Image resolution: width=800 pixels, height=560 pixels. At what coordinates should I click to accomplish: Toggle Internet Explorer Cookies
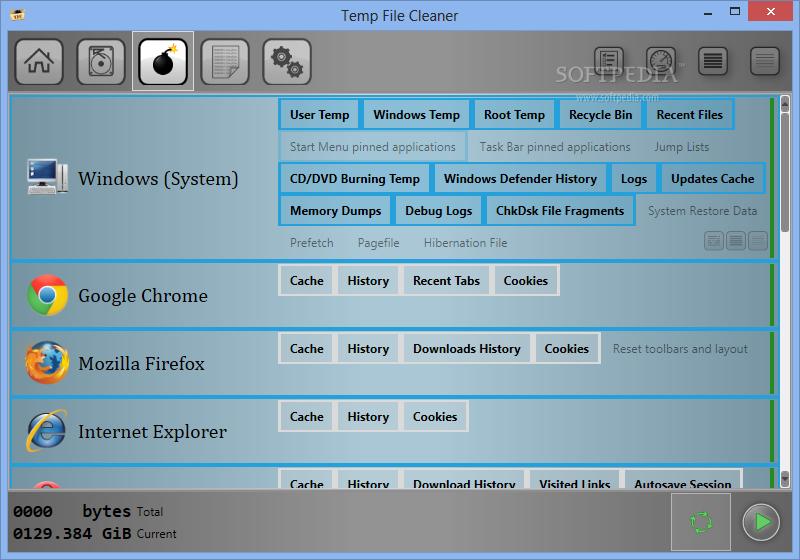tap(435, 416)
